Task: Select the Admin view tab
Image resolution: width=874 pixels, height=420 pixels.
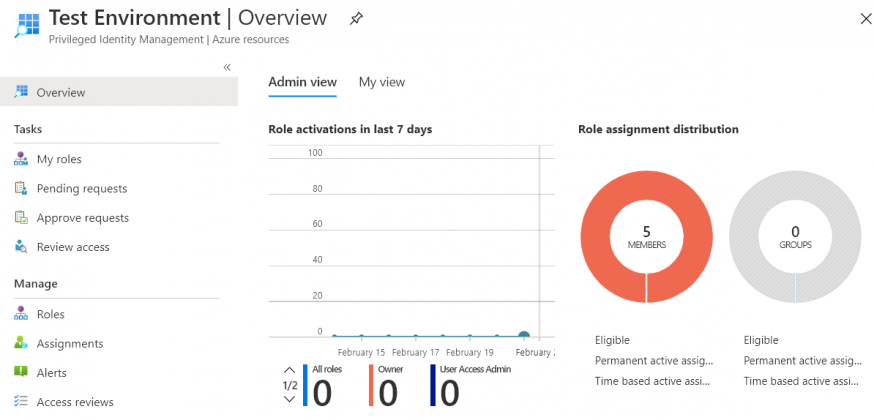Action: 302,82
